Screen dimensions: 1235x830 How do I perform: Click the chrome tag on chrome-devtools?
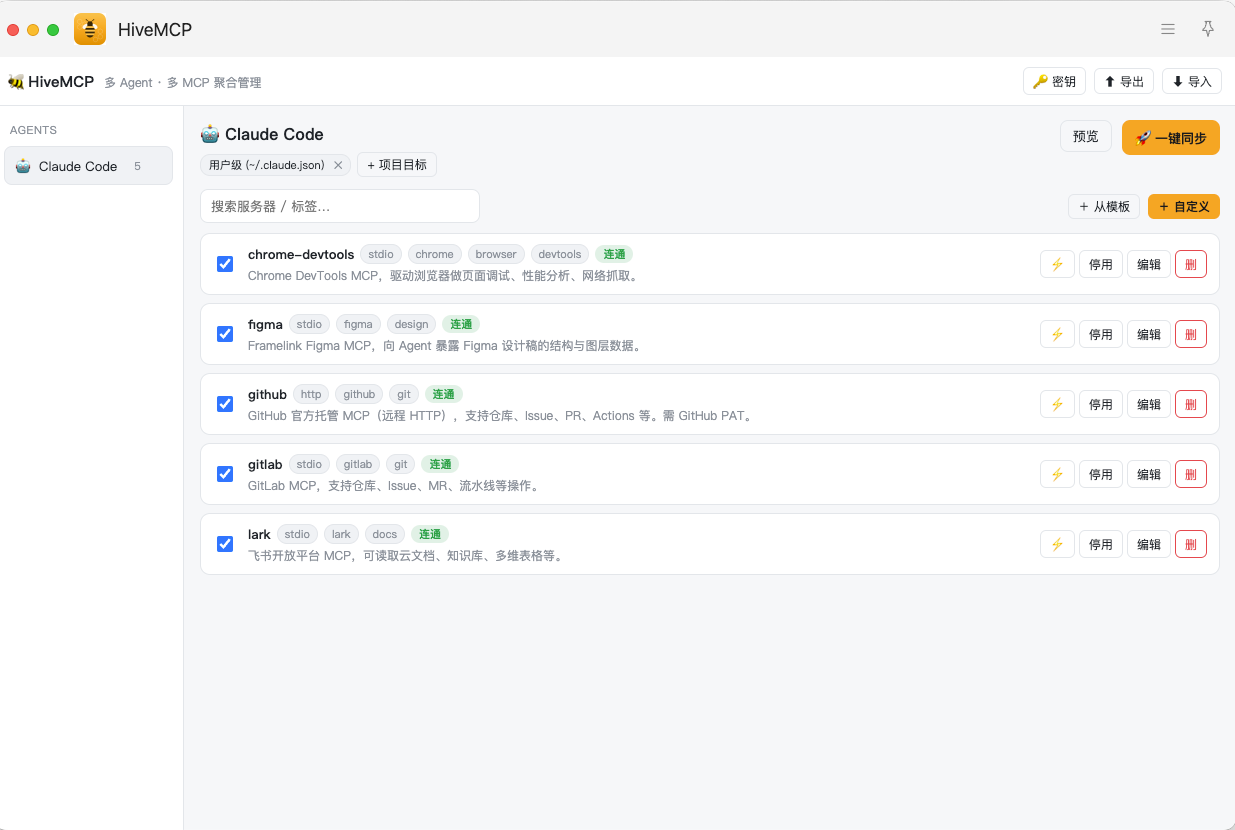pos(435,254)
